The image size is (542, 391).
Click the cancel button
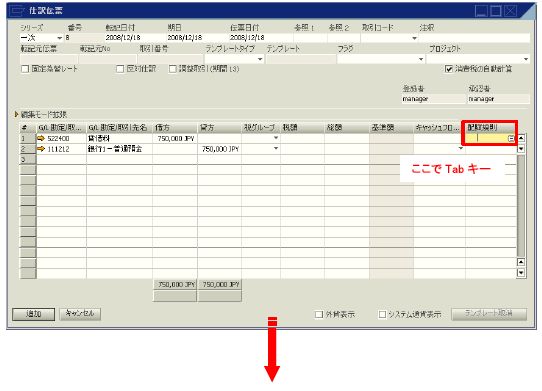(80, 314)
